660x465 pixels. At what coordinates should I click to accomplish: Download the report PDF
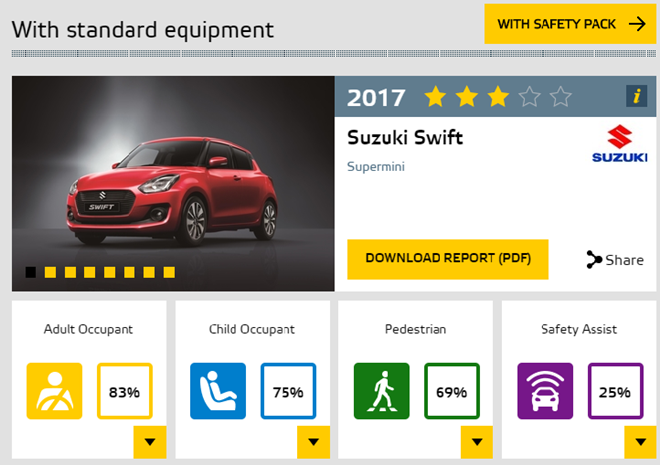(x=448, y=259)
